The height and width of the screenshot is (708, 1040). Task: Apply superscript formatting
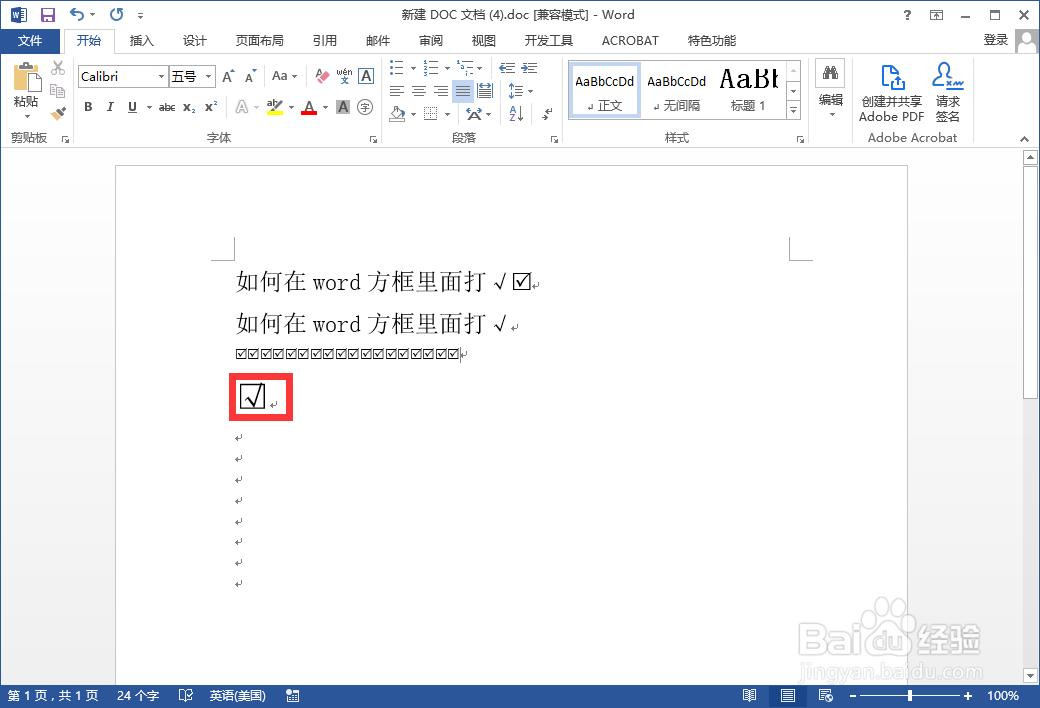coord(209,107)
